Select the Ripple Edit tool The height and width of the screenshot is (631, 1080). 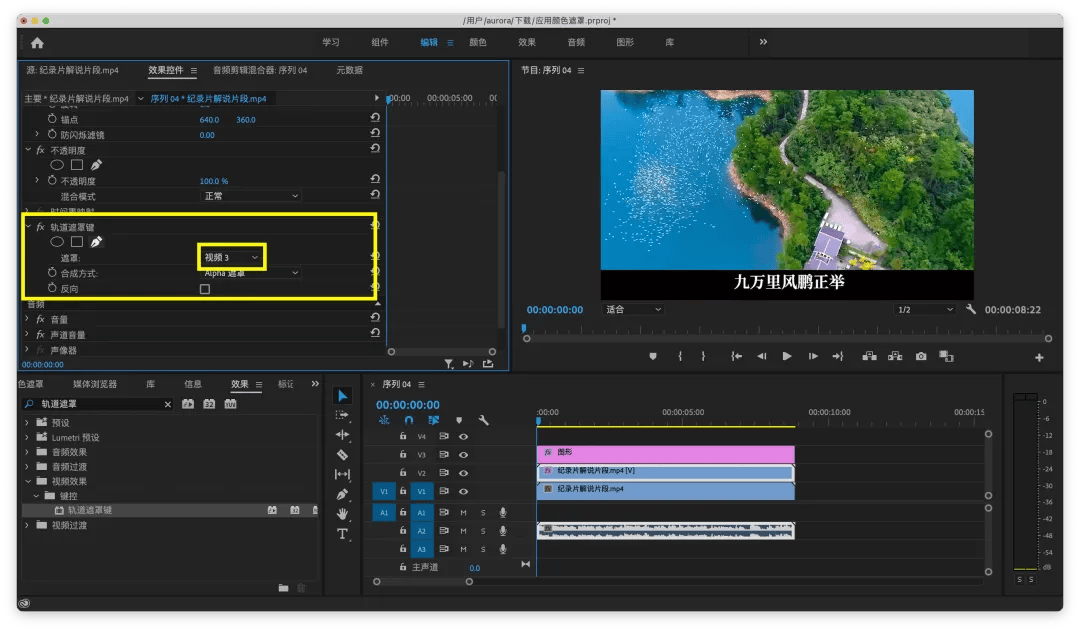tap(342, 435)
